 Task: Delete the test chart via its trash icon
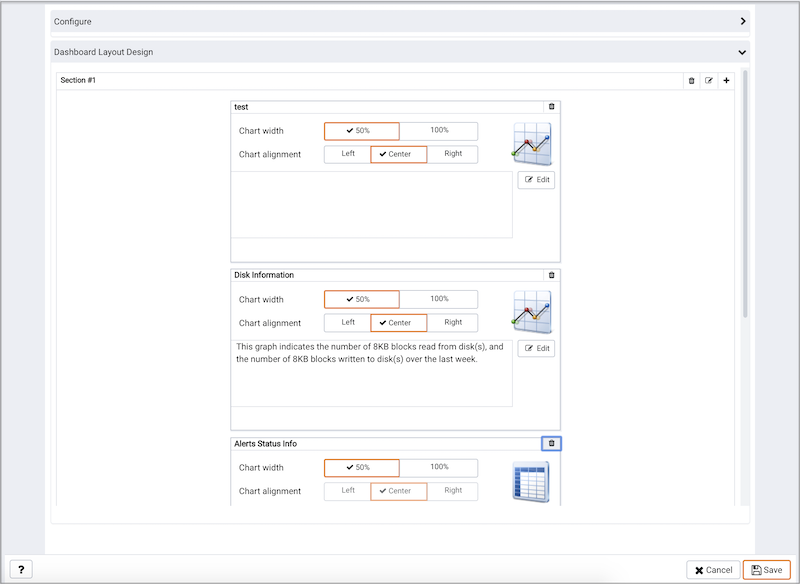tap(552, 107)
